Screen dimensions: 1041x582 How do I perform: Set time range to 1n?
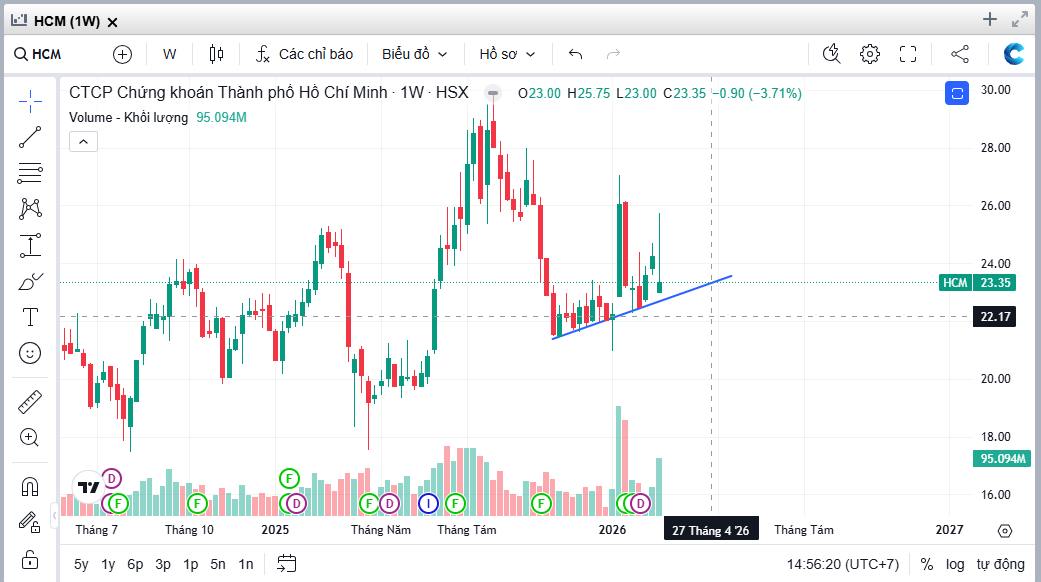point(246,564)
